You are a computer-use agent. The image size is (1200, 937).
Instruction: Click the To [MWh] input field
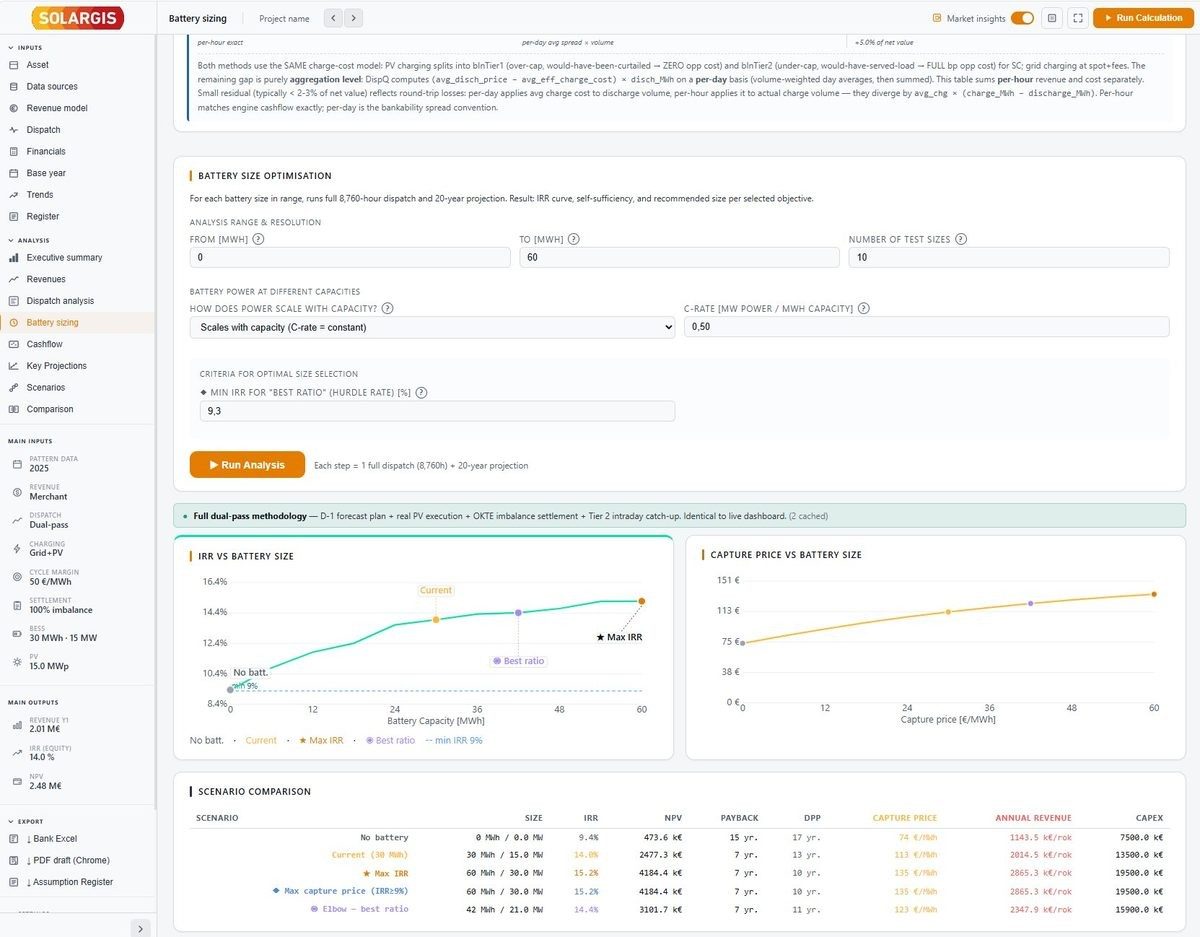pyautogui.click(x=679, y=257)
